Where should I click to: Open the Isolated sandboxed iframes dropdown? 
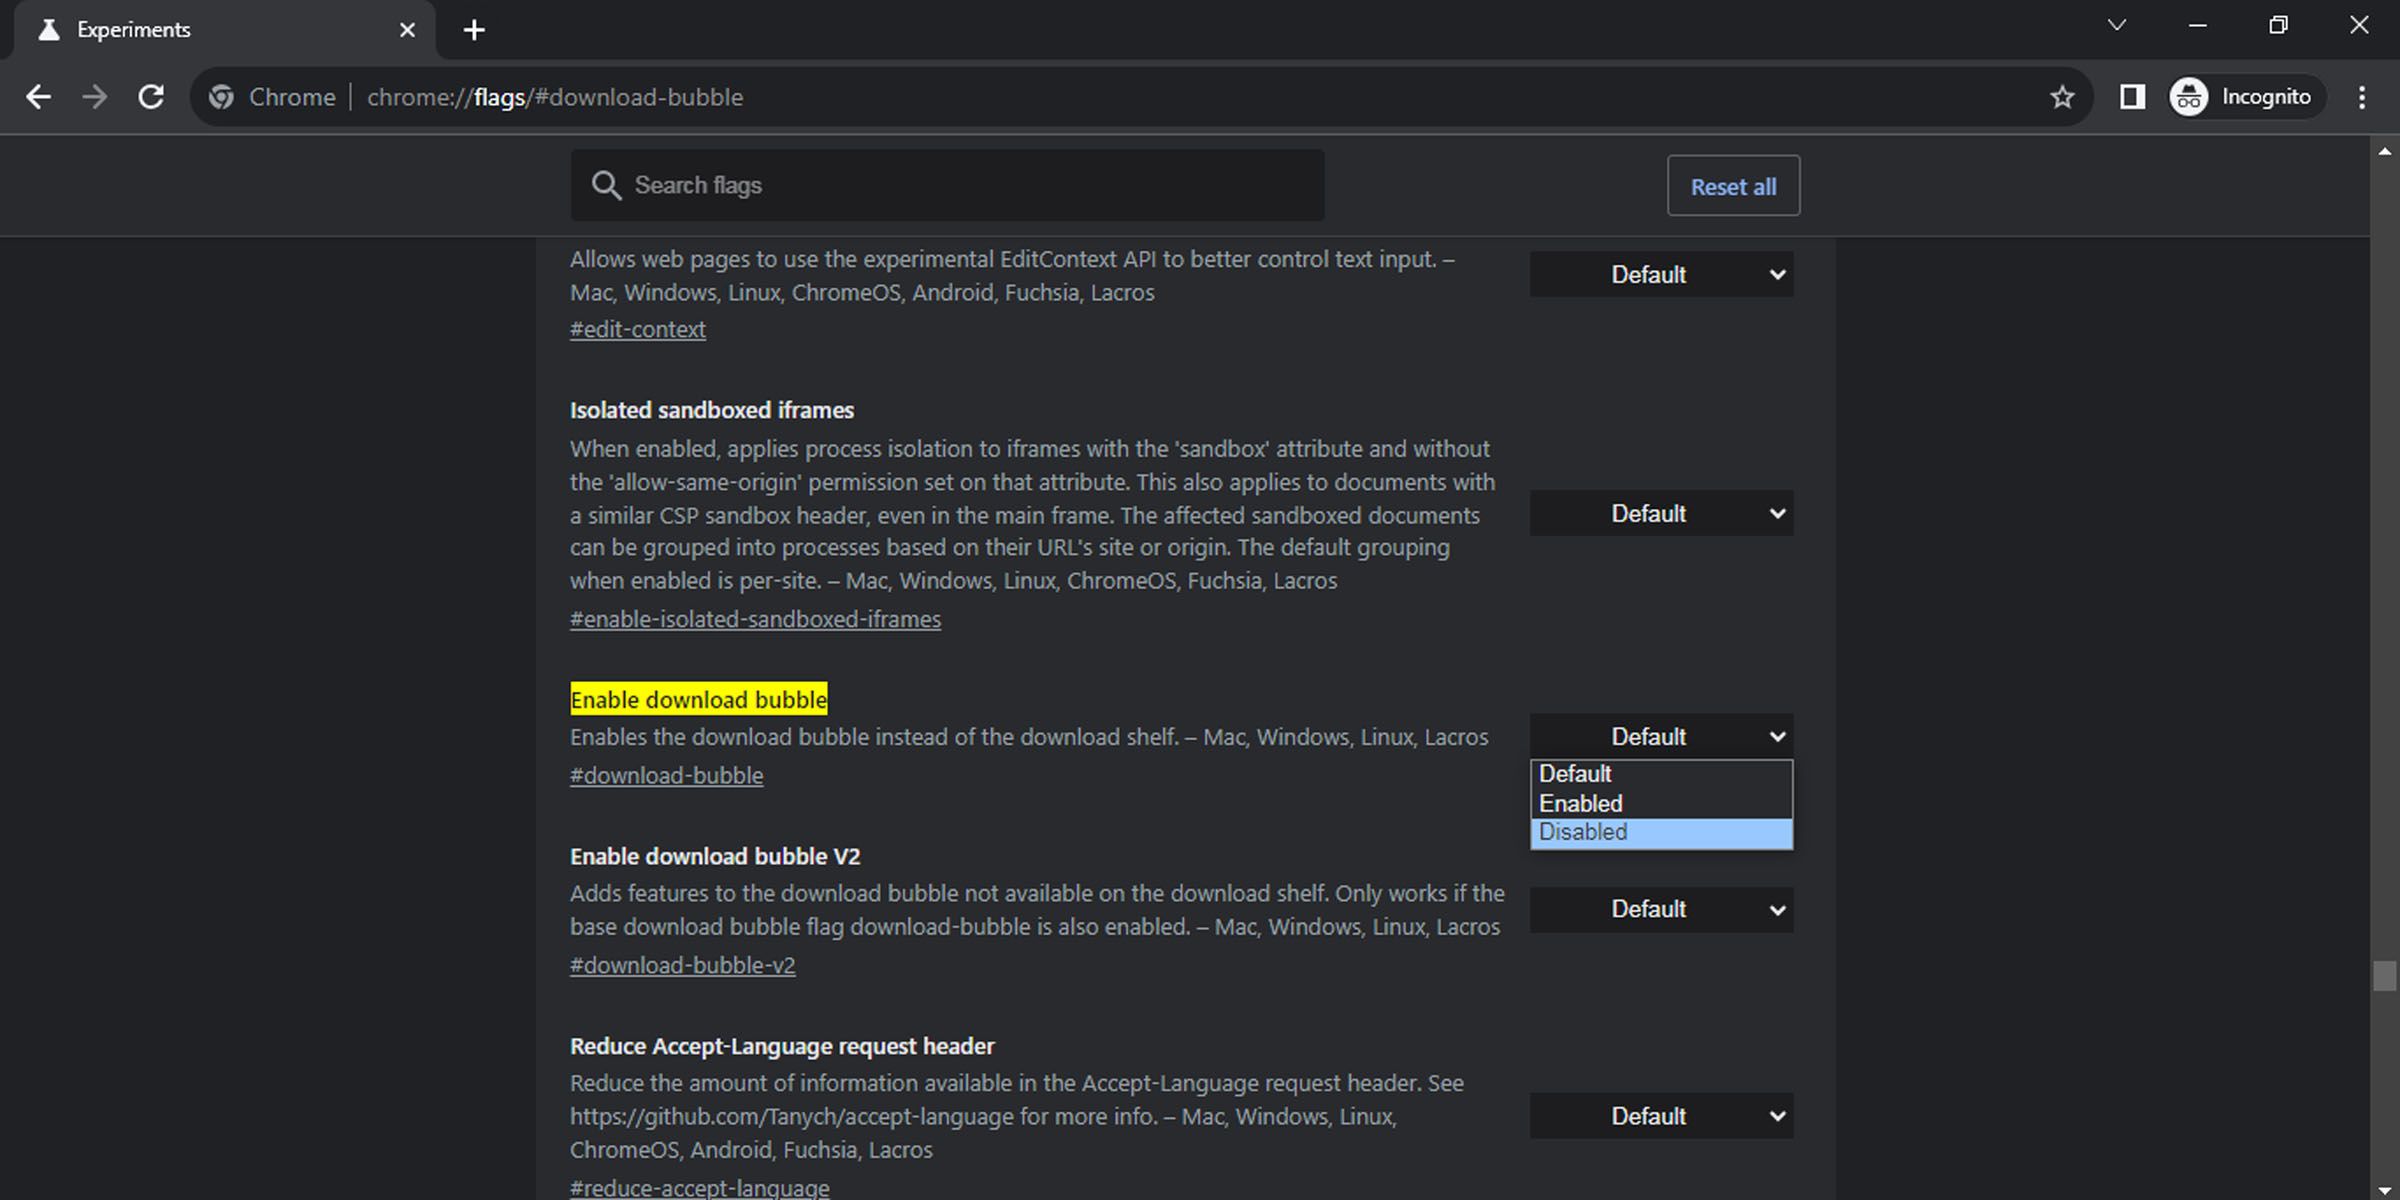point(1660,513)
